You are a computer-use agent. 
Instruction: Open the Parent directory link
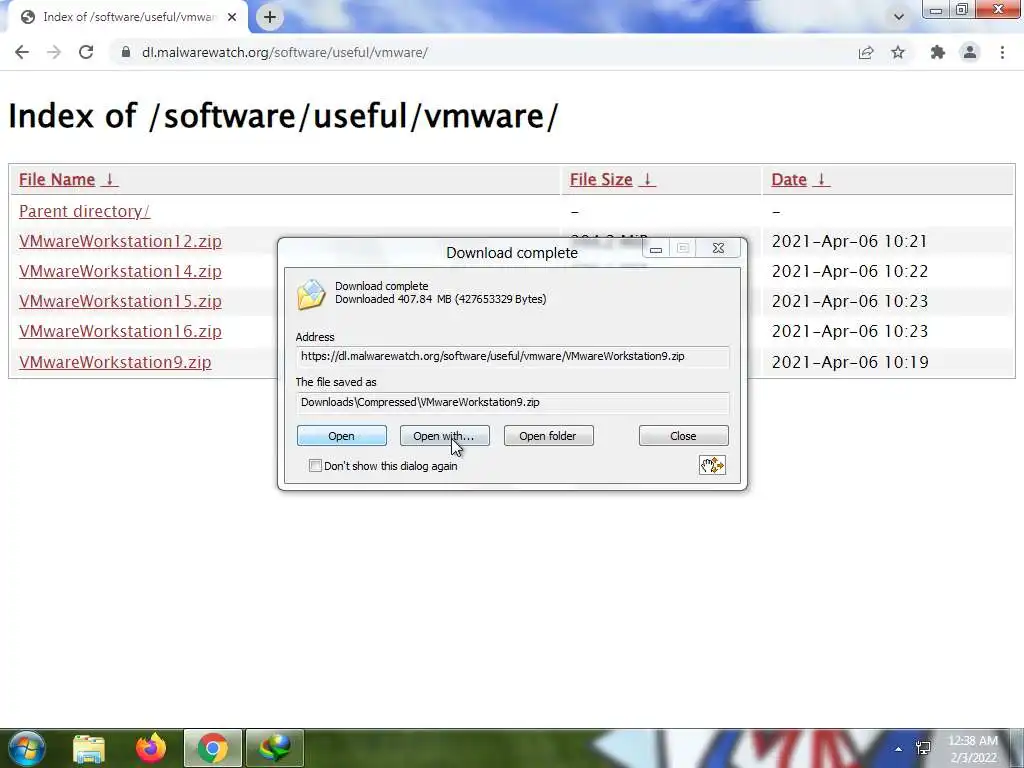tap(84, 211)
